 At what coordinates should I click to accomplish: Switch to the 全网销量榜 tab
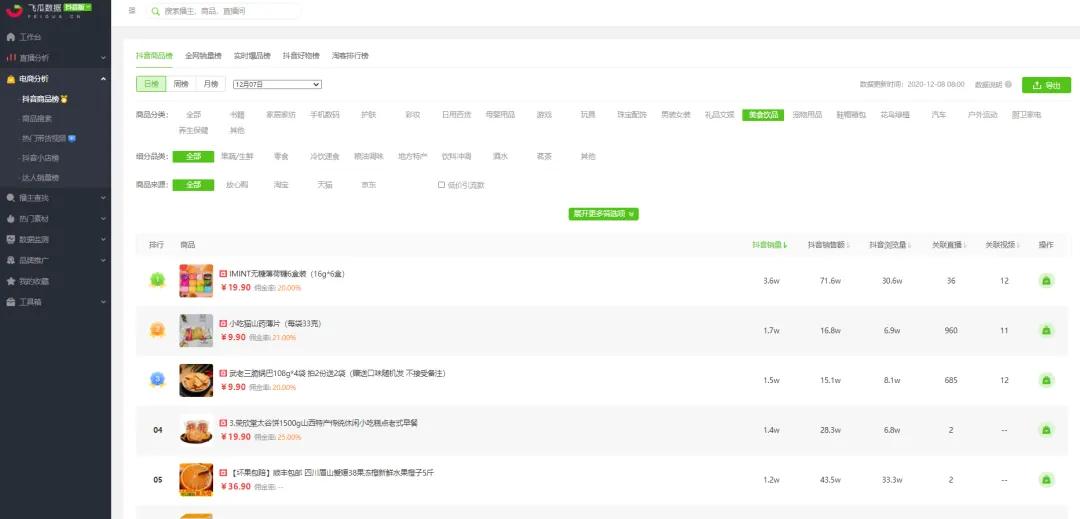203,56
